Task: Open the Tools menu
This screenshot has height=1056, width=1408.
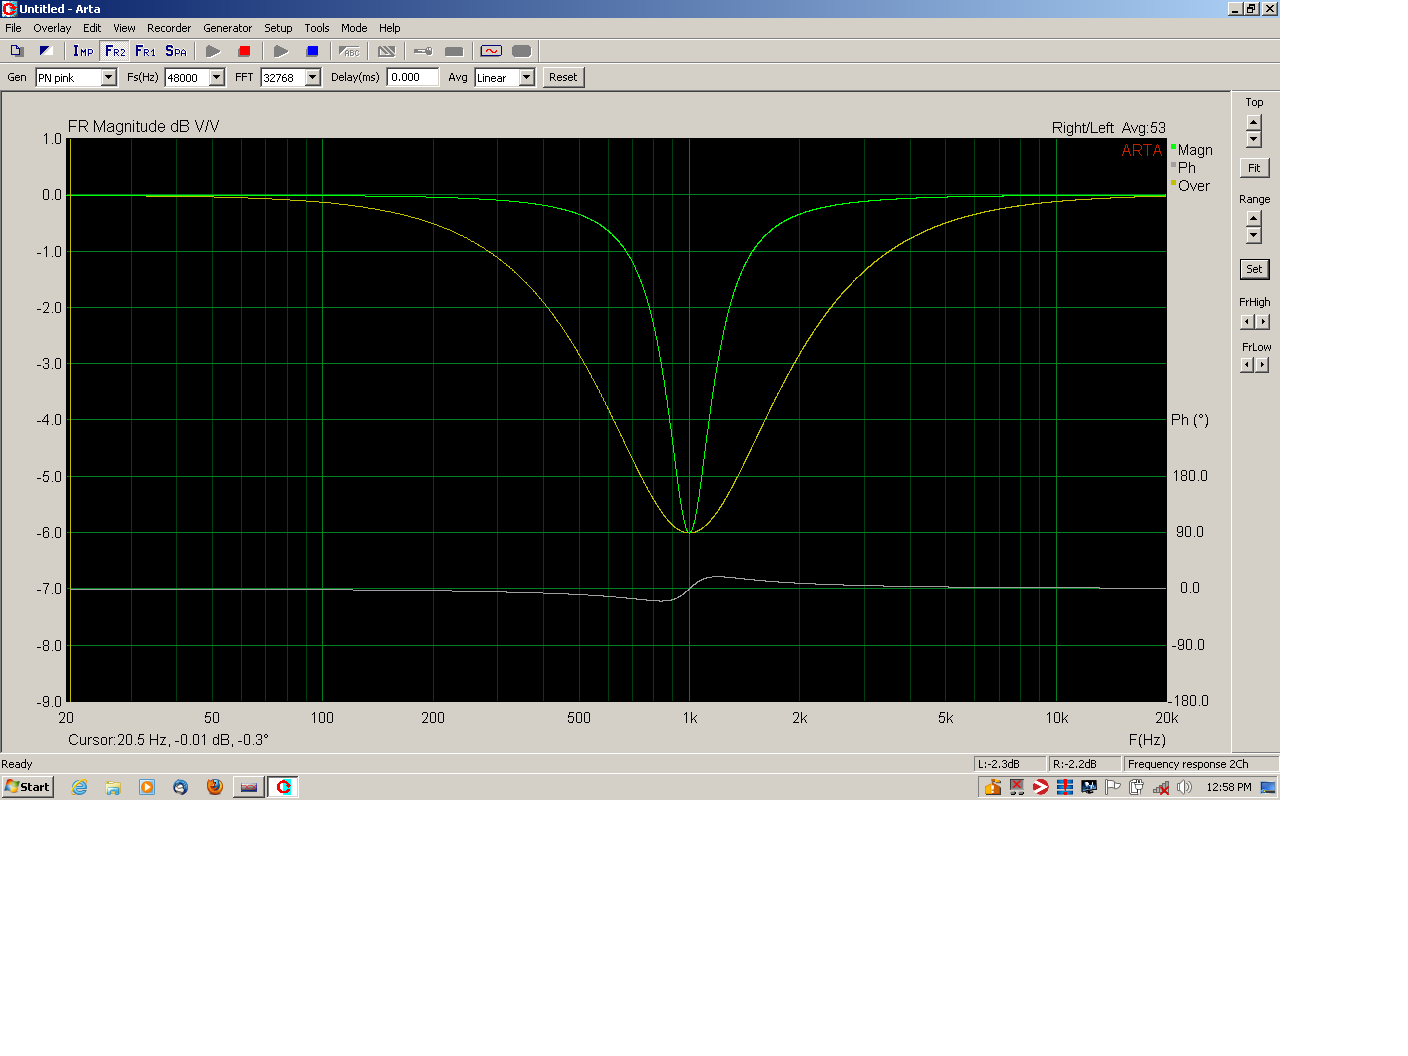Action: tap(317, 28)
